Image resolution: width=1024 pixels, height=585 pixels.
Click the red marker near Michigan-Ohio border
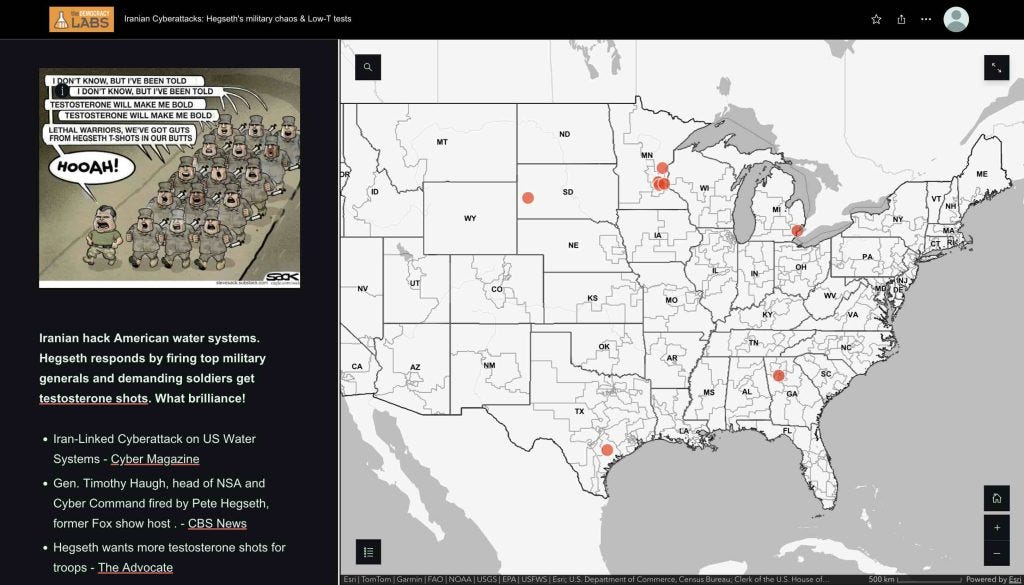(x=797, y=230)
